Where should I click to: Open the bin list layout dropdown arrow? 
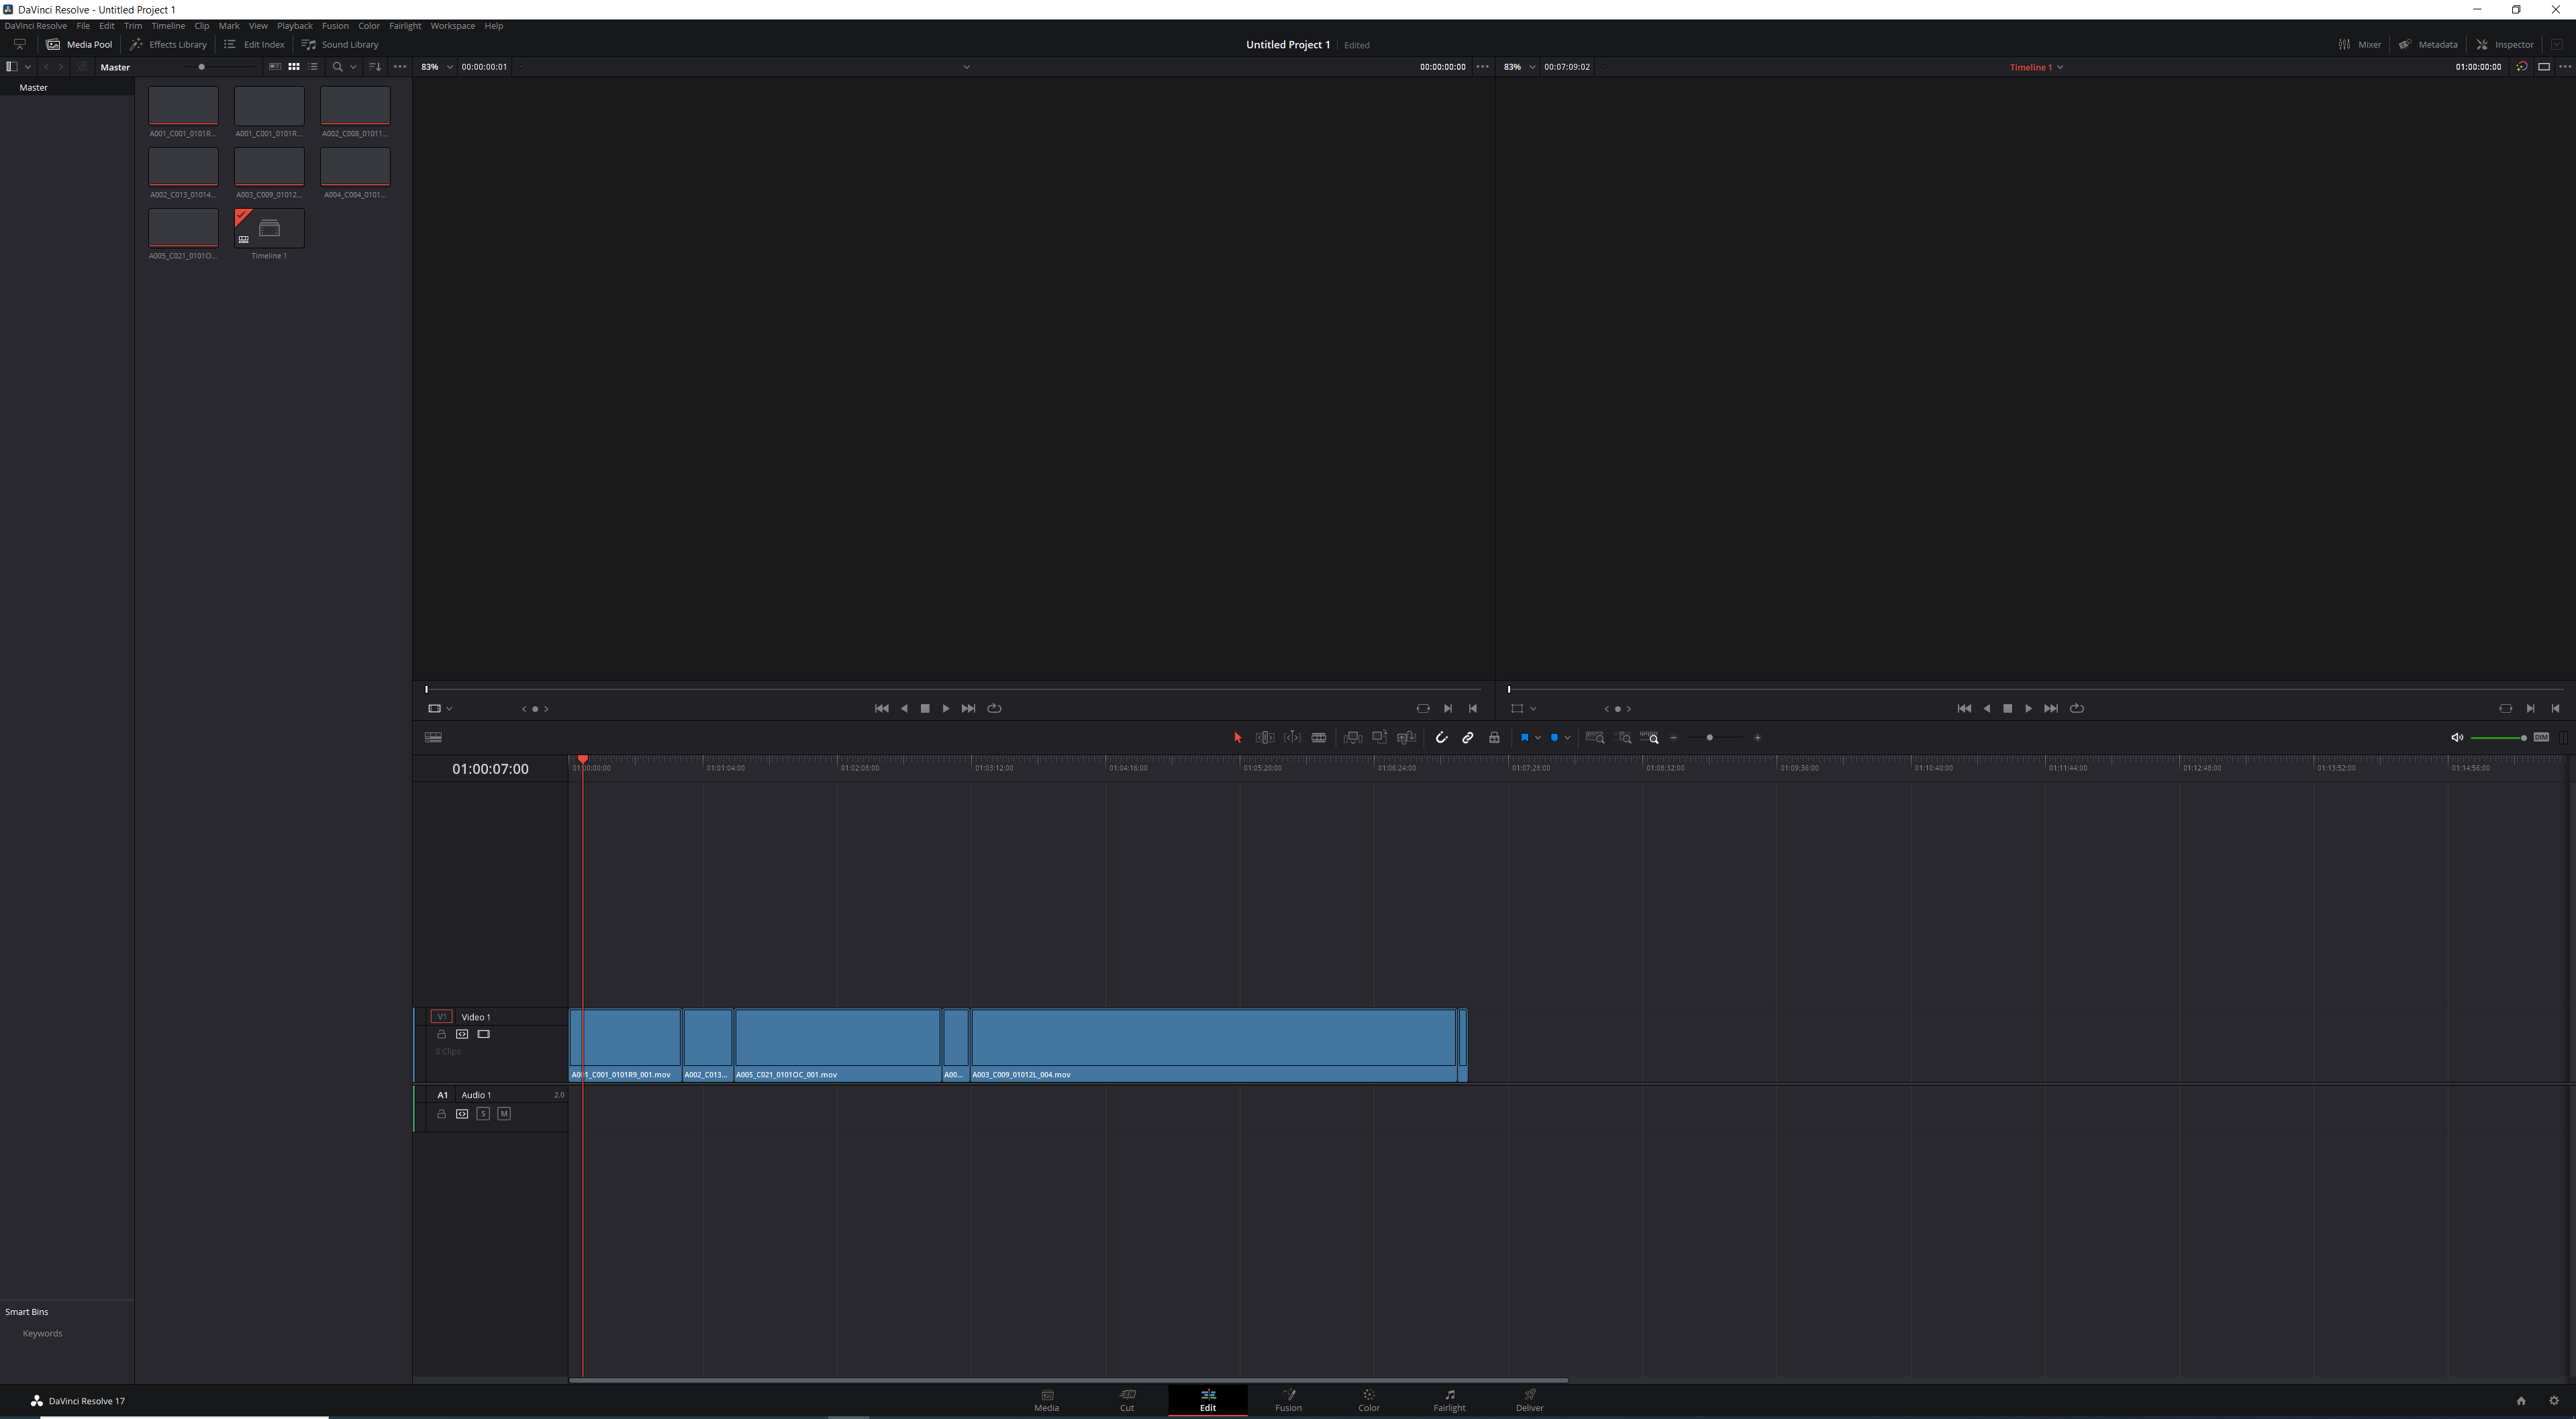(x=28, y=67)
